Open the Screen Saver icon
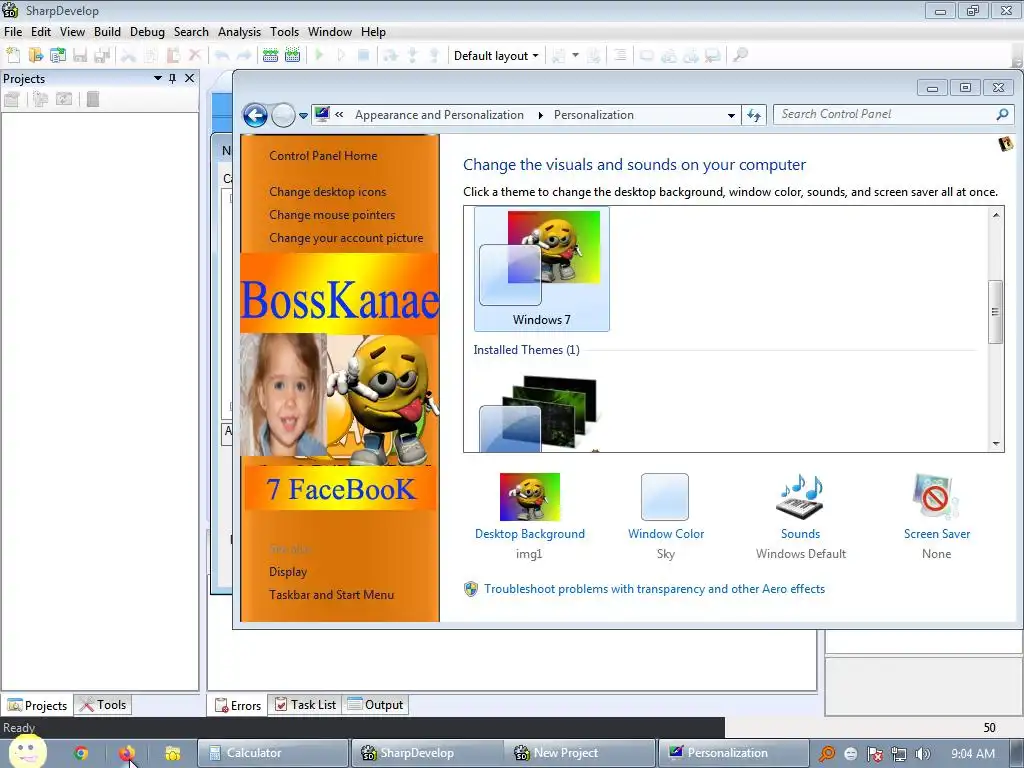The image size is (1024, 768). click(x=936, y=498)
